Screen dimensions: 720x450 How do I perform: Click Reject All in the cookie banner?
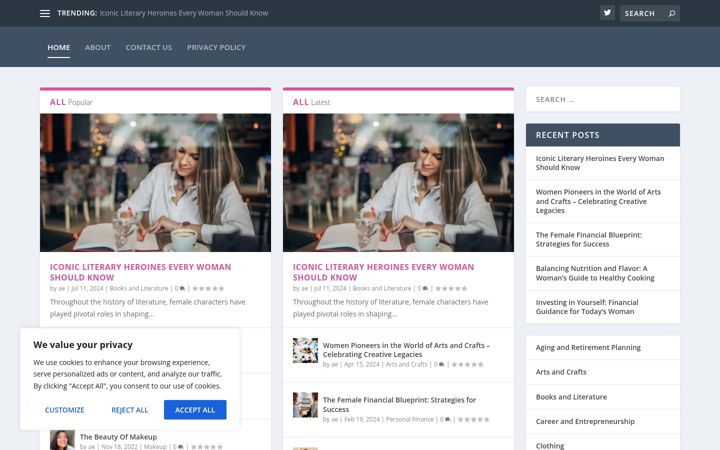(129, 410)
